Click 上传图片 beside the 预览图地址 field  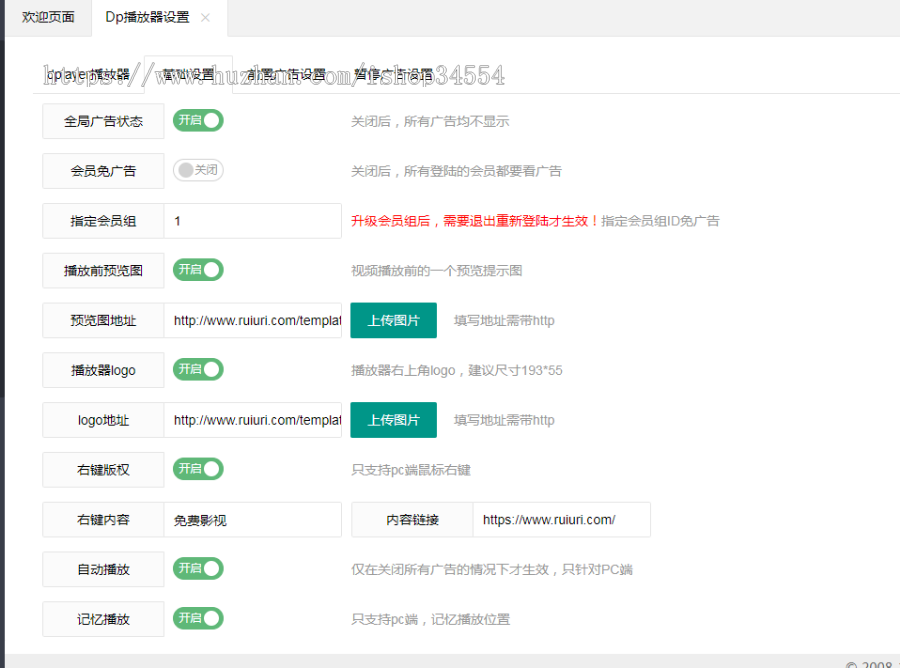[x=393, y=320]
